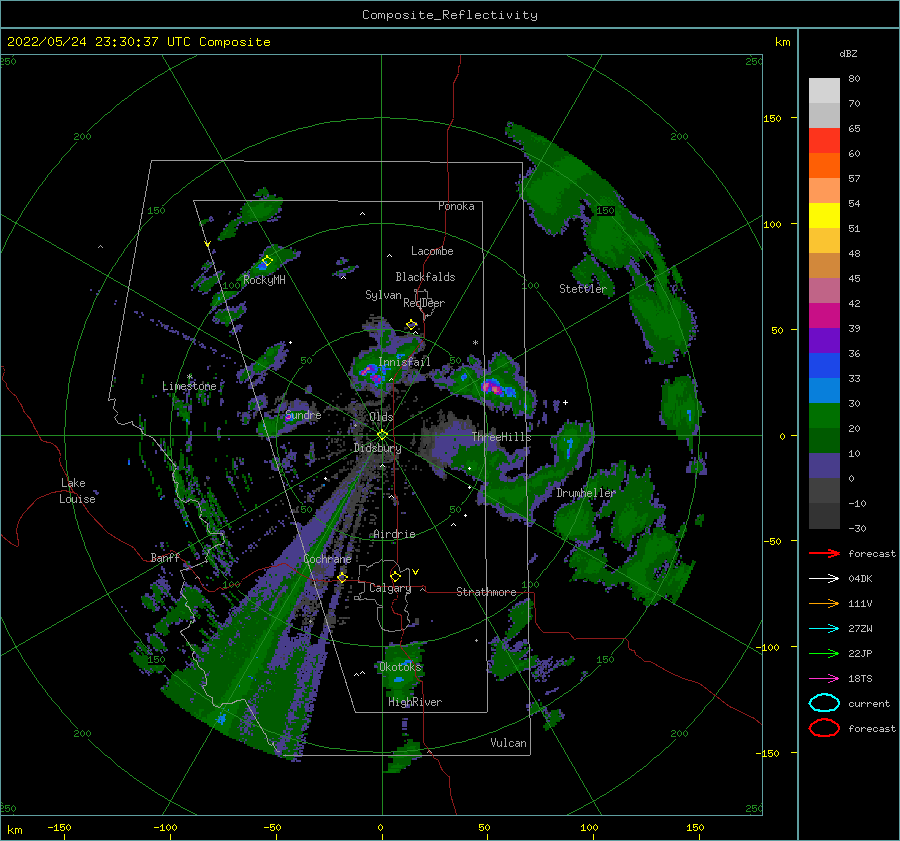Click the Calgary city label
This screenshot has height=841, width=900.
coord(390,588)
